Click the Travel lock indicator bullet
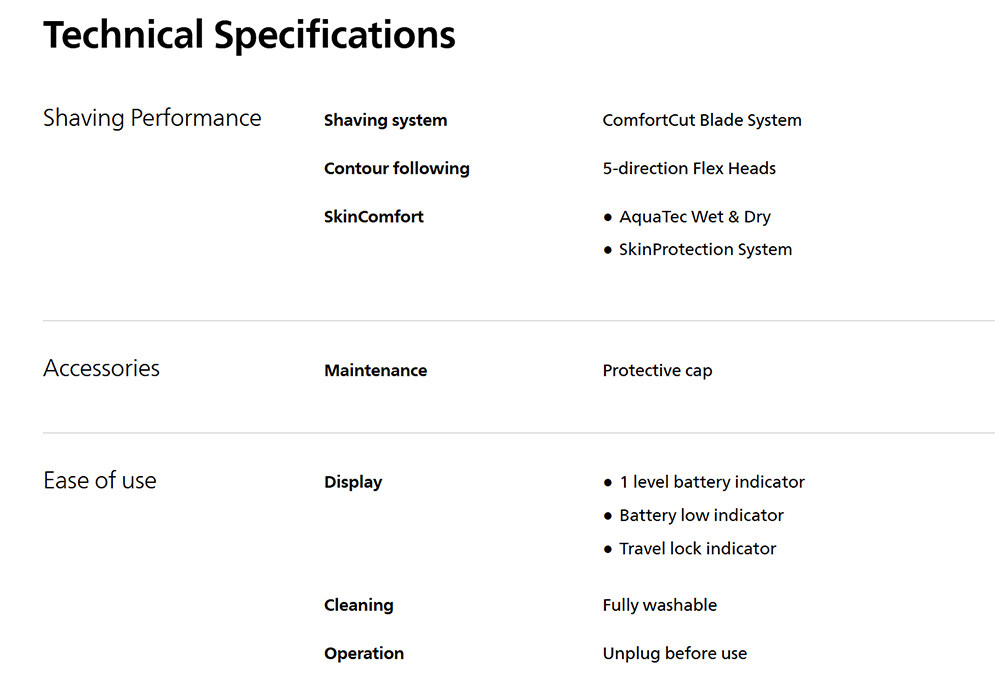Viewport: 995px width, 680px height. click(697, 548)
